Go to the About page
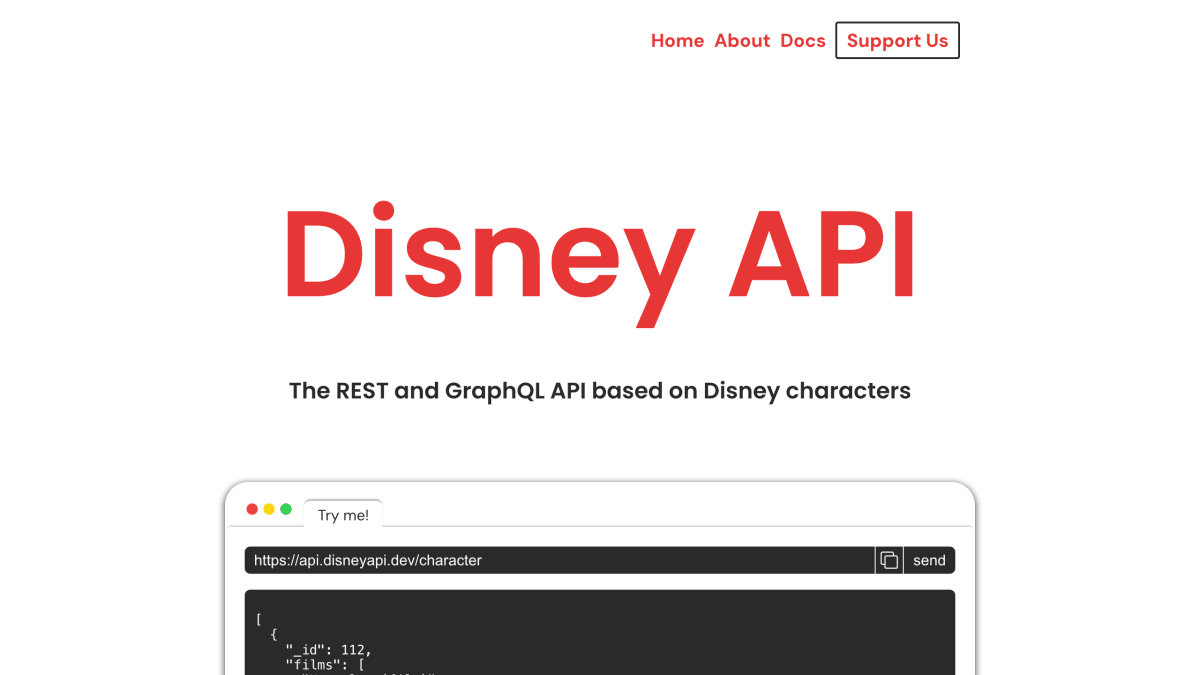 point(742,41)
